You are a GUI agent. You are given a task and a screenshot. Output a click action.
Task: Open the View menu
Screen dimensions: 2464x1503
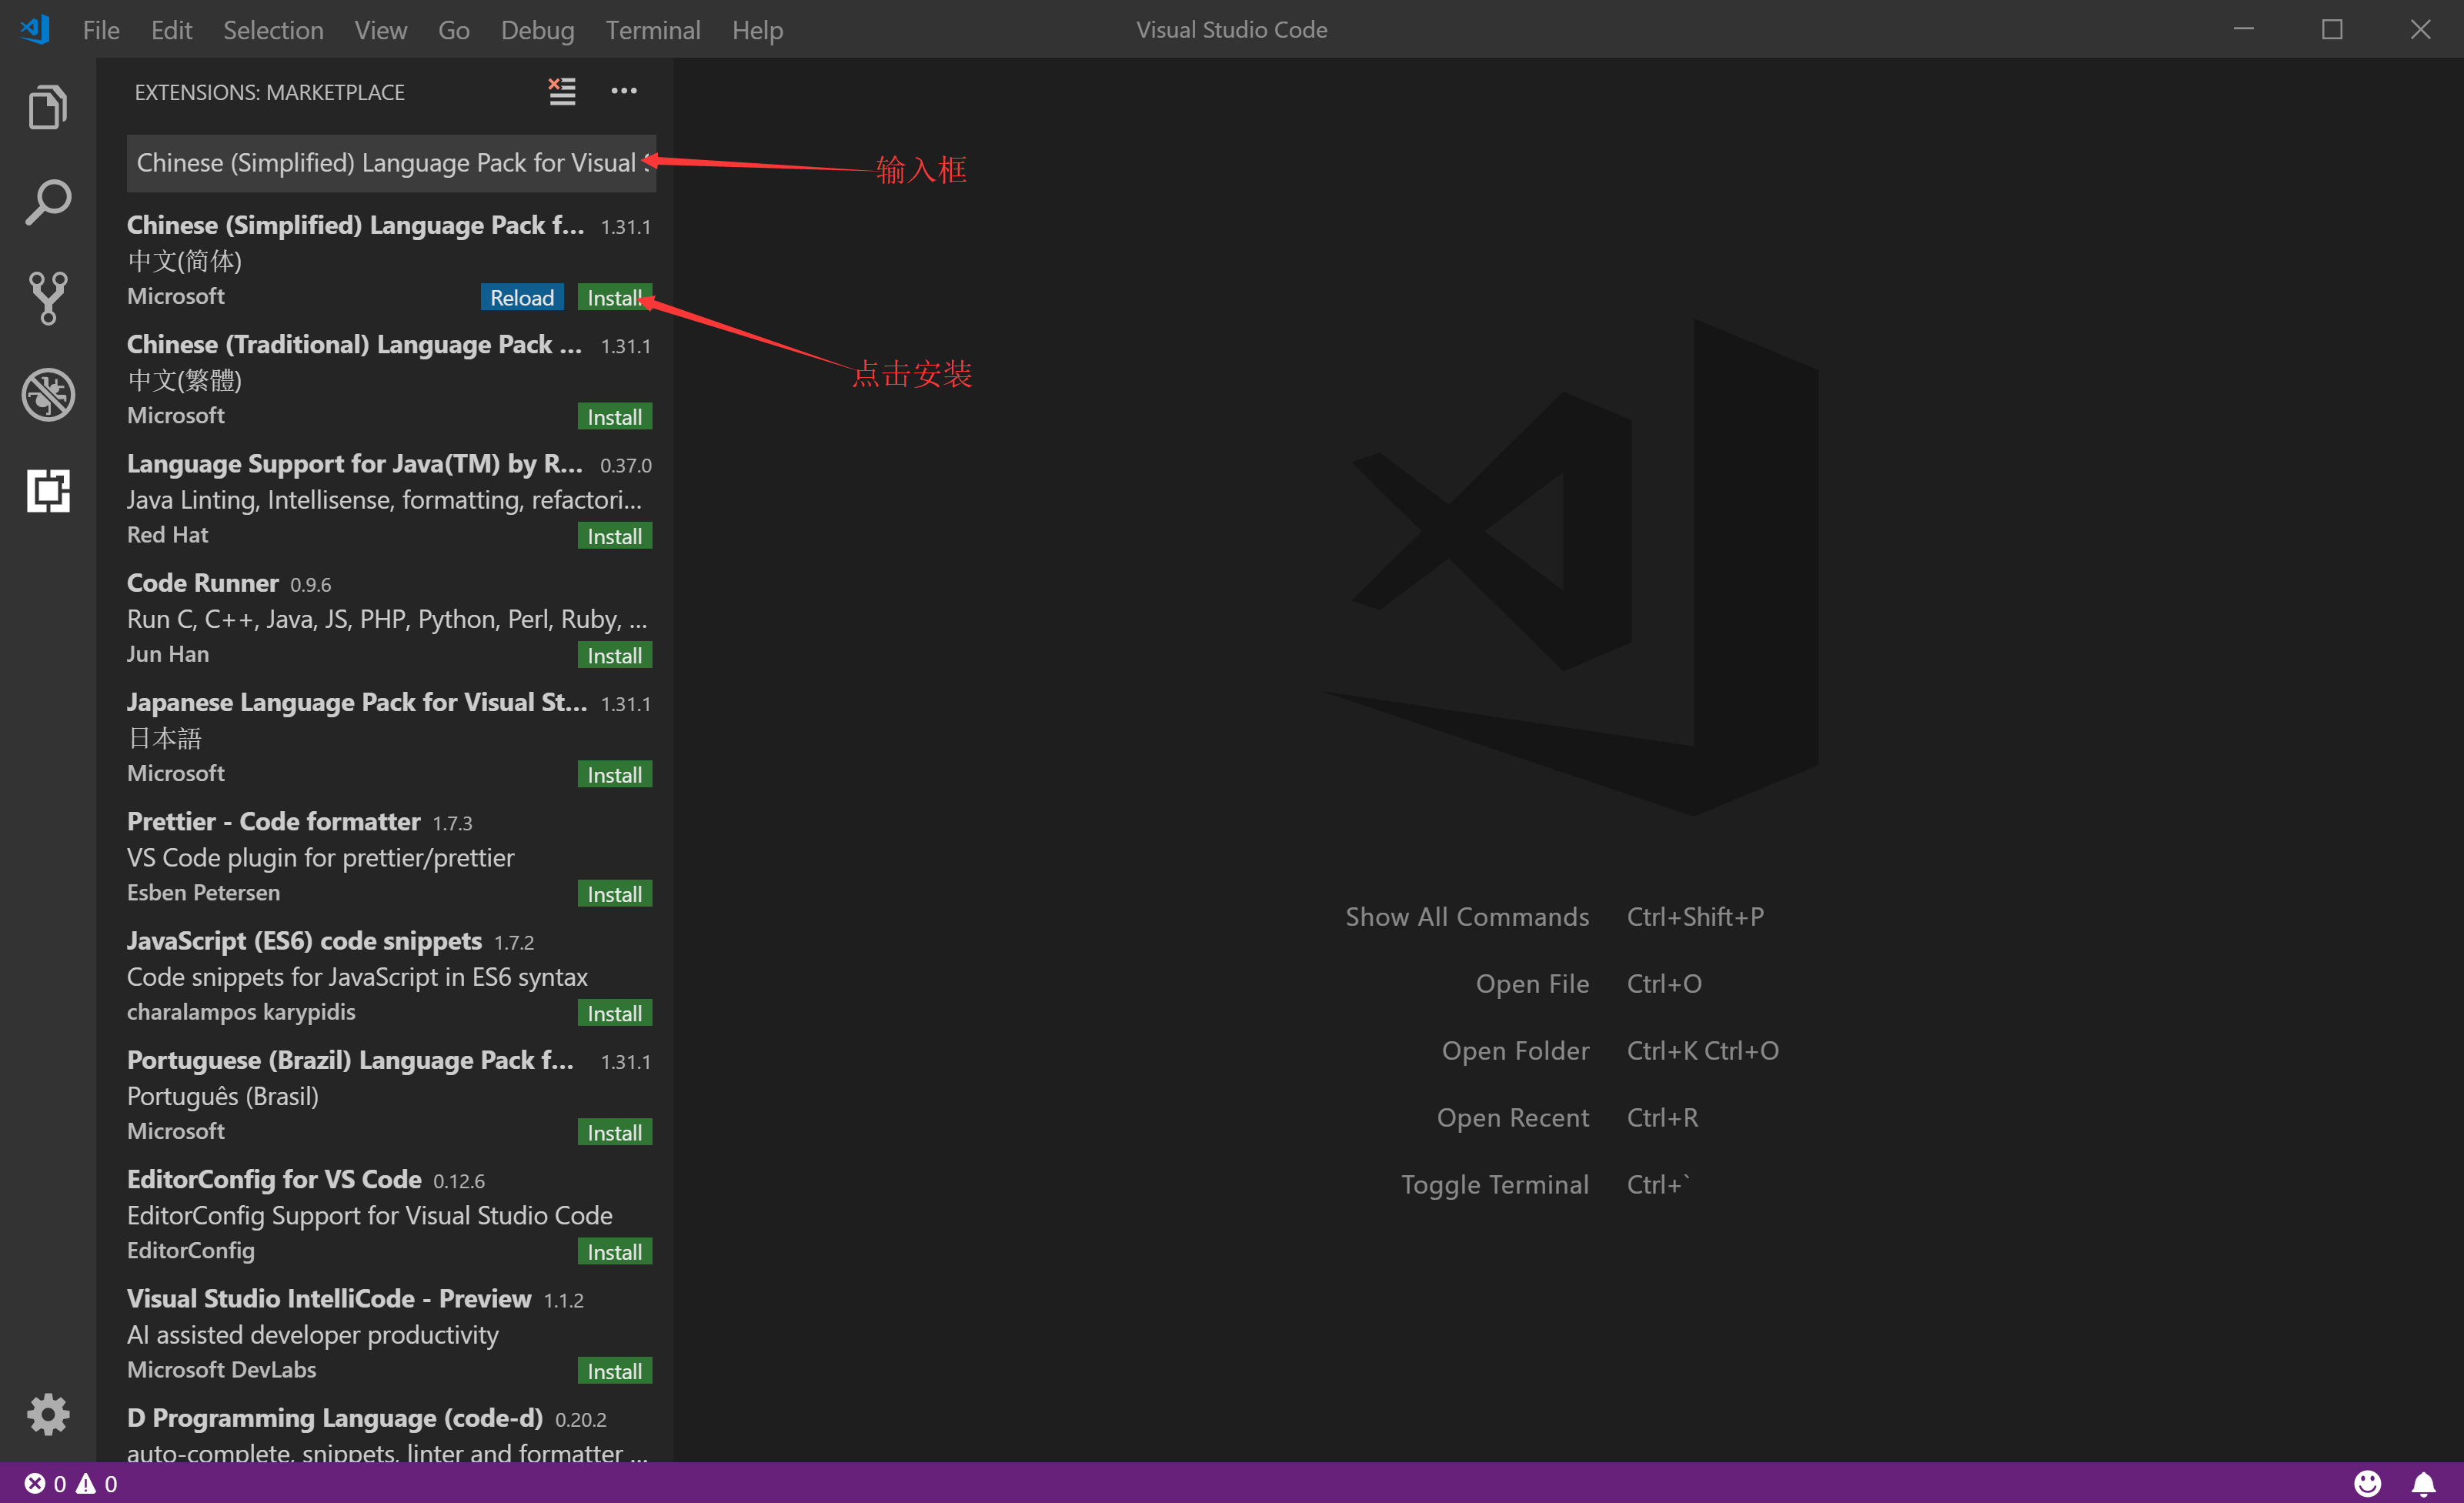380,30
